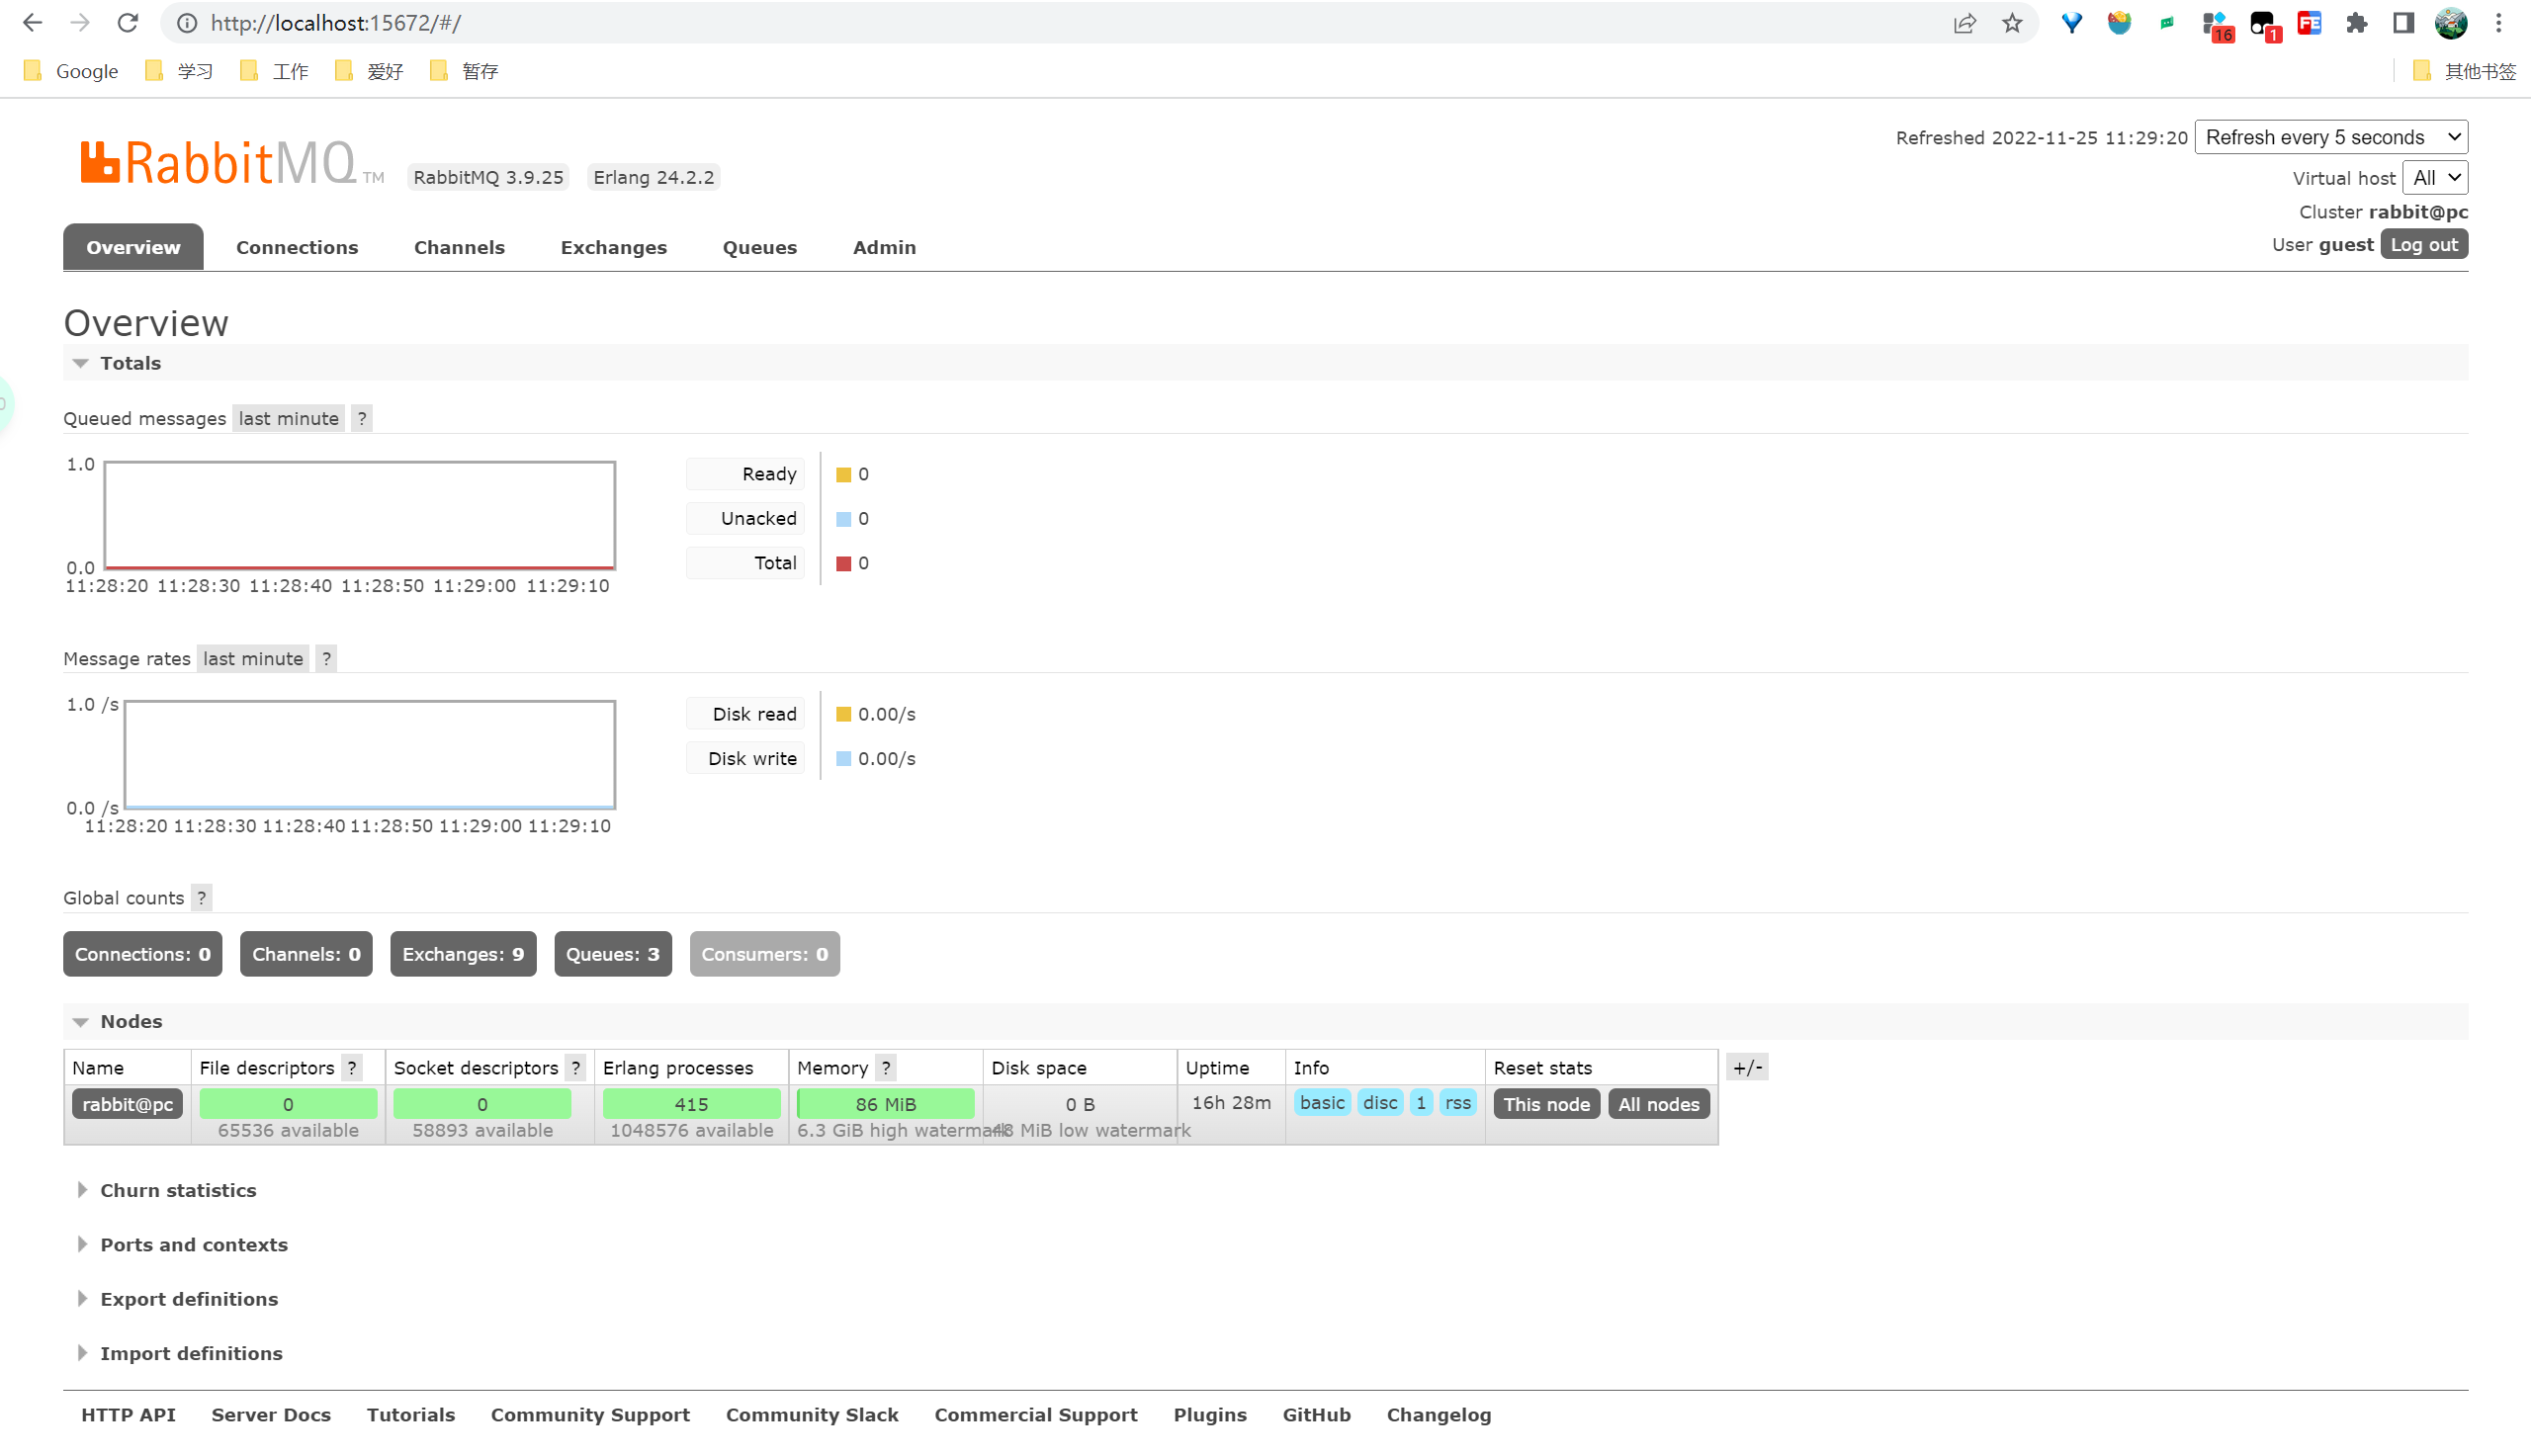Open the 学习 bookmark folder
Image resolution: width=2531 pixels, height=1456 pixels.
pos(180,71)
